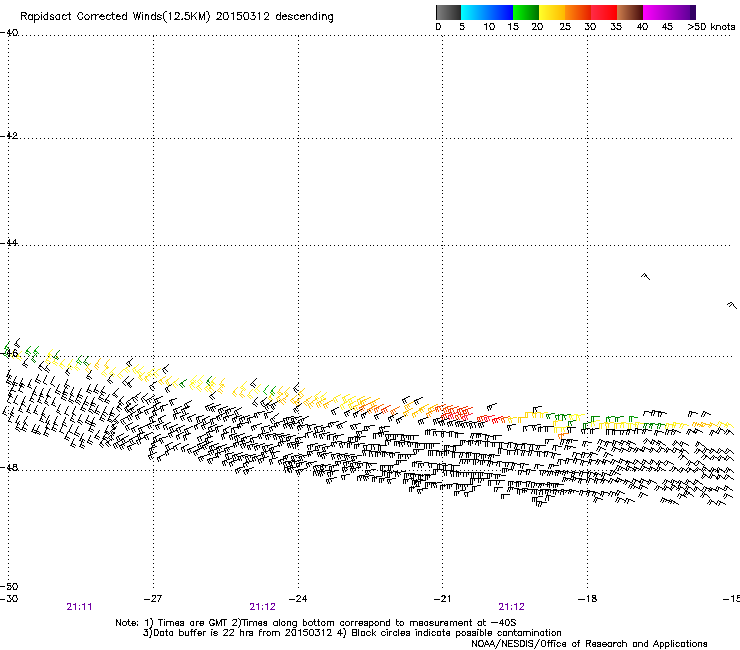Select the red 30-35 knots legend band

coord(604,12)
